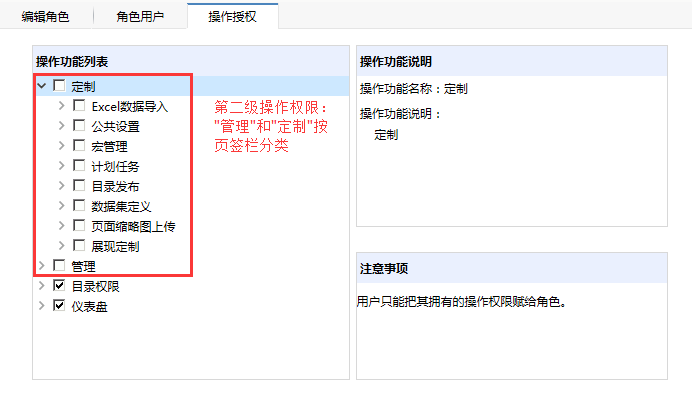Screen dimensions: 692x400
Task: Select the 目录发布 tree item
Action: pyautogui.click(x=116, y=186)
